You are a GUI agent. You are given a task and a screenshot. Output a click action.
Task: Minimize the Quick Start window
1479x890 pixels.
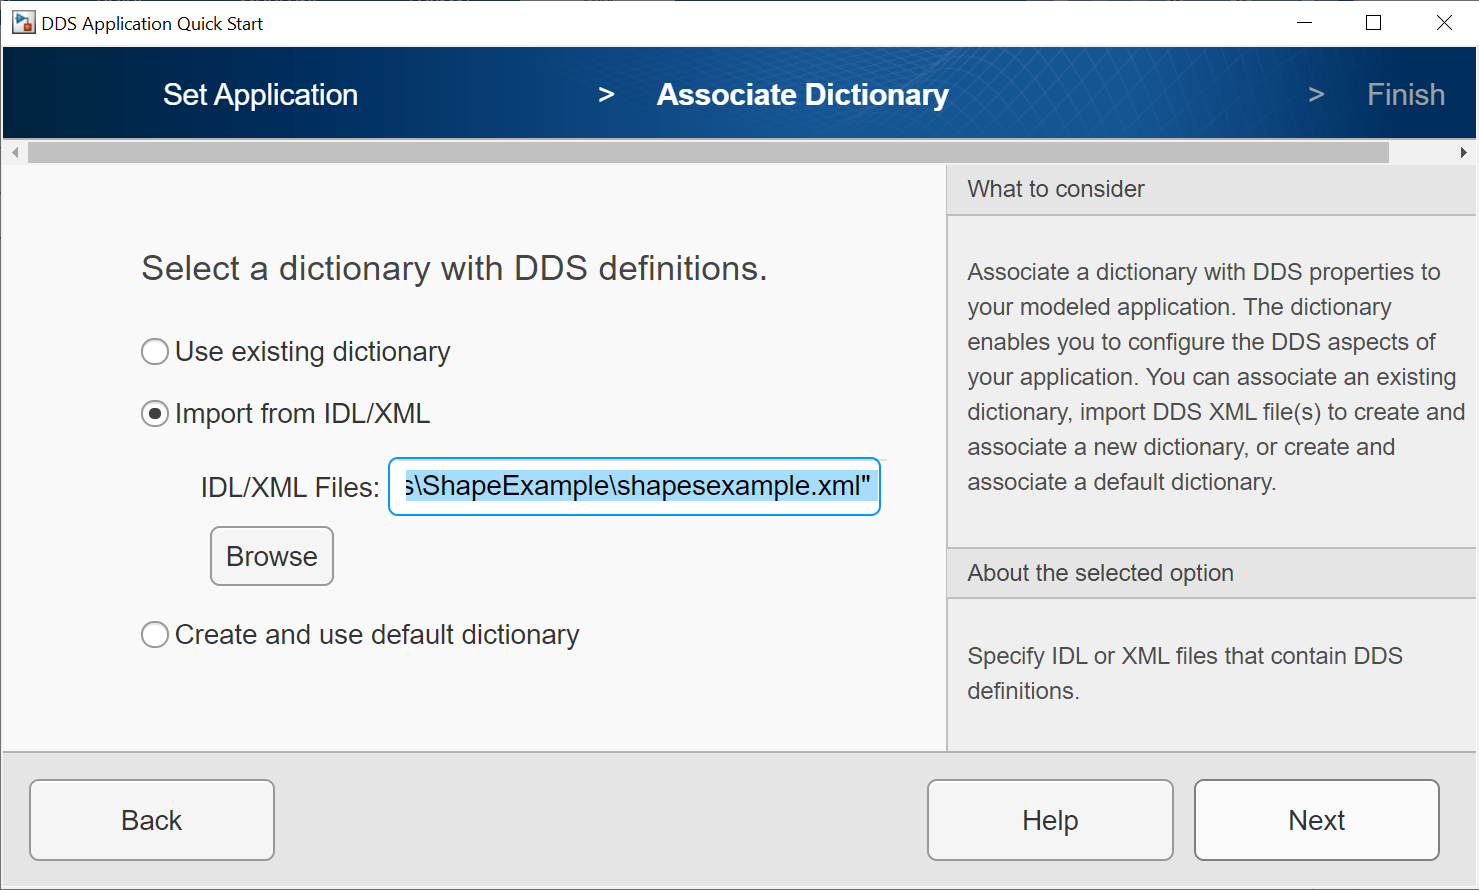[1304, 23]
